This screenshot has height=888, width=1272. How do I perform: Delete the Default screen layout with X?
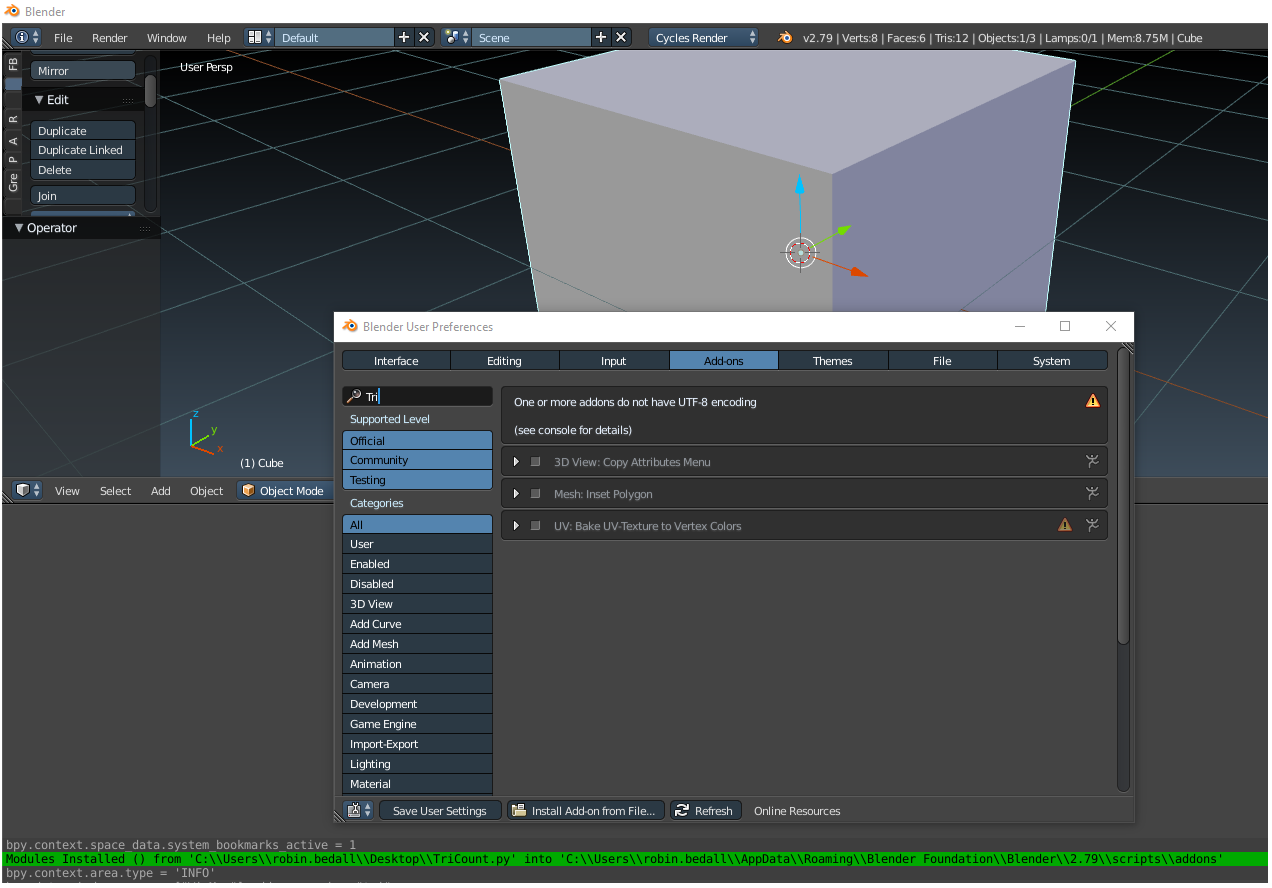(x=424, y=37)
